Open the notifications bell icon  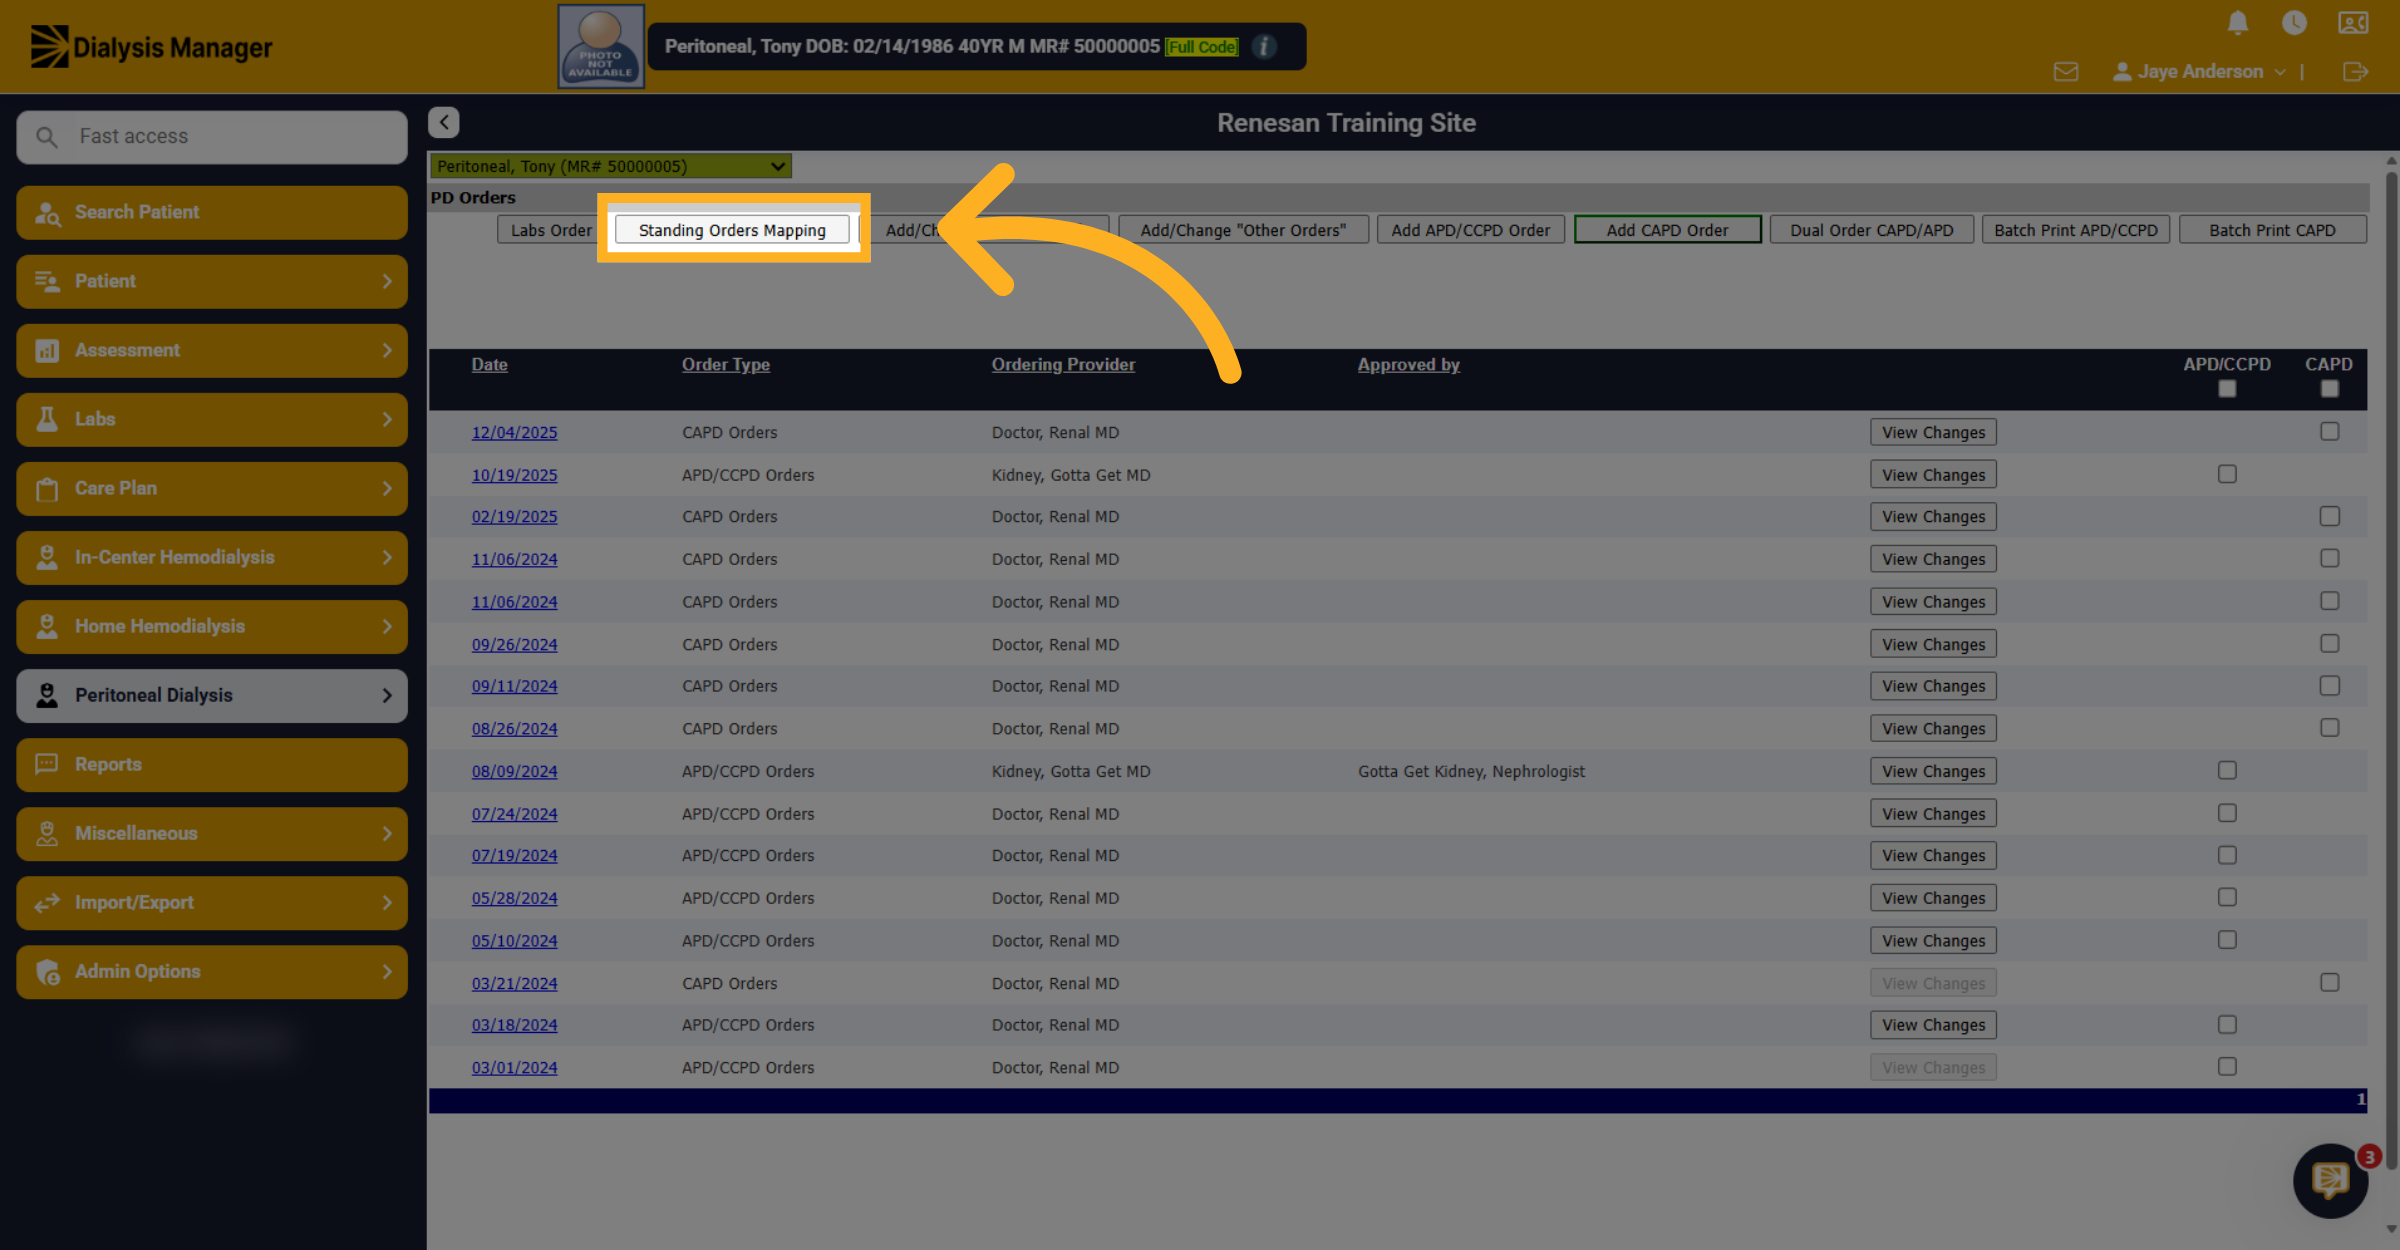click(x=2238, y=23)
